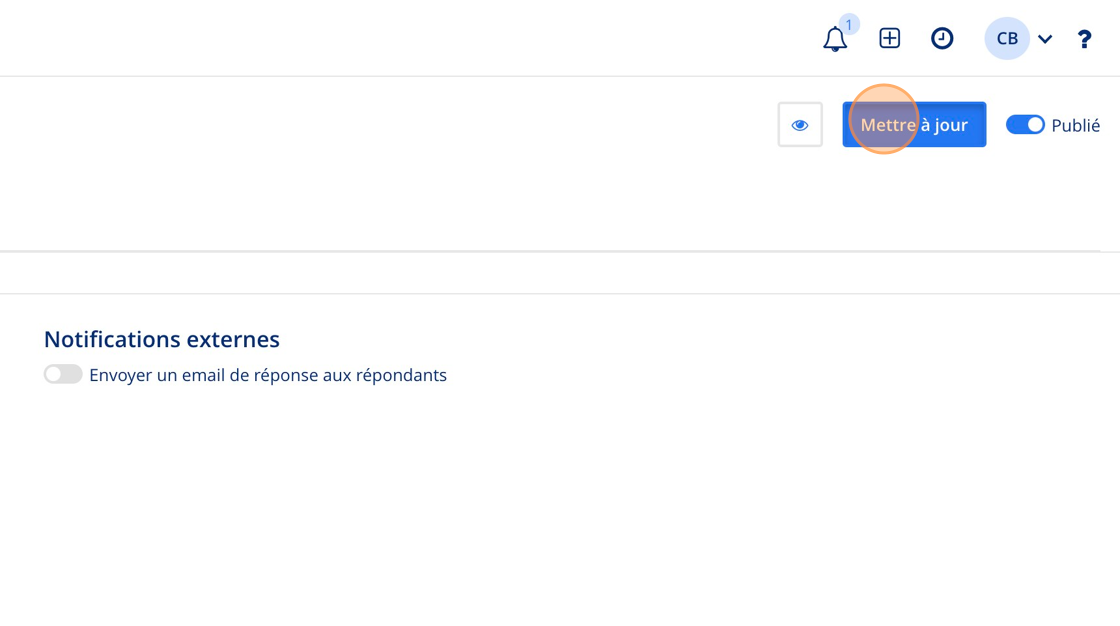Select the Notifications externes heading

(x=162, y=339)
